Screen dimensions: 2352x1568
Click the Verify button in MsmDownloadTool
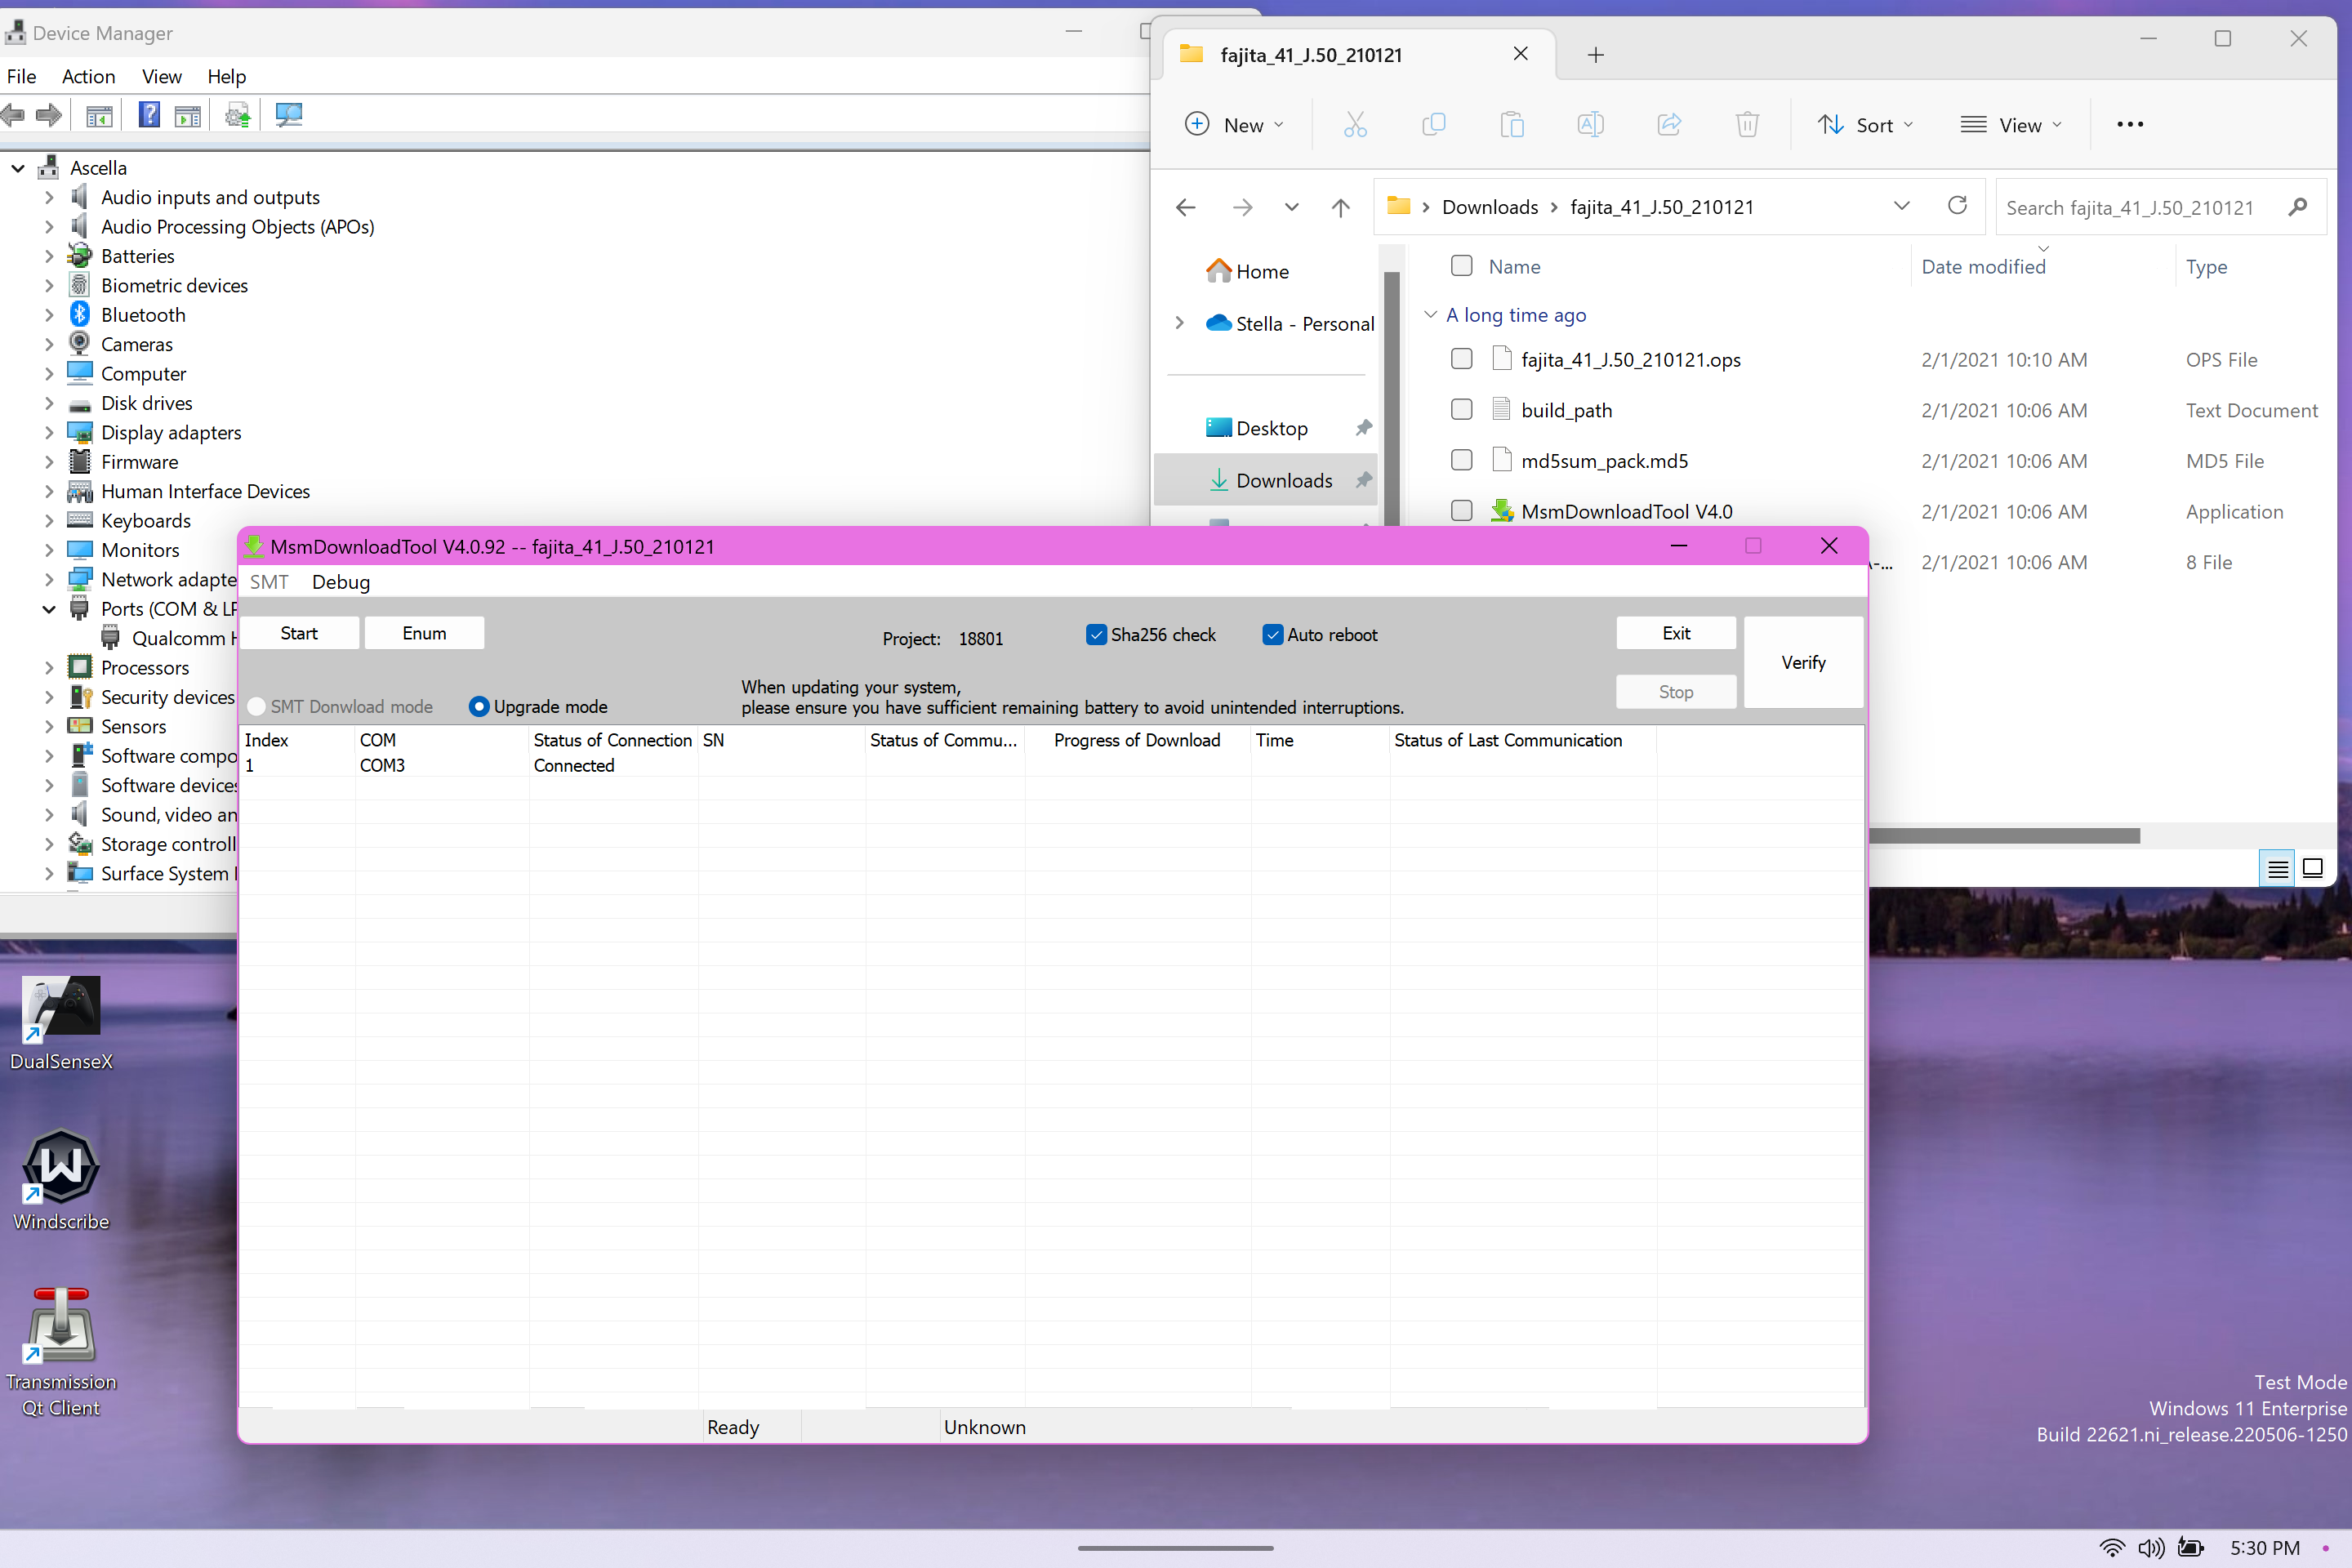(x=1802, y=661)
